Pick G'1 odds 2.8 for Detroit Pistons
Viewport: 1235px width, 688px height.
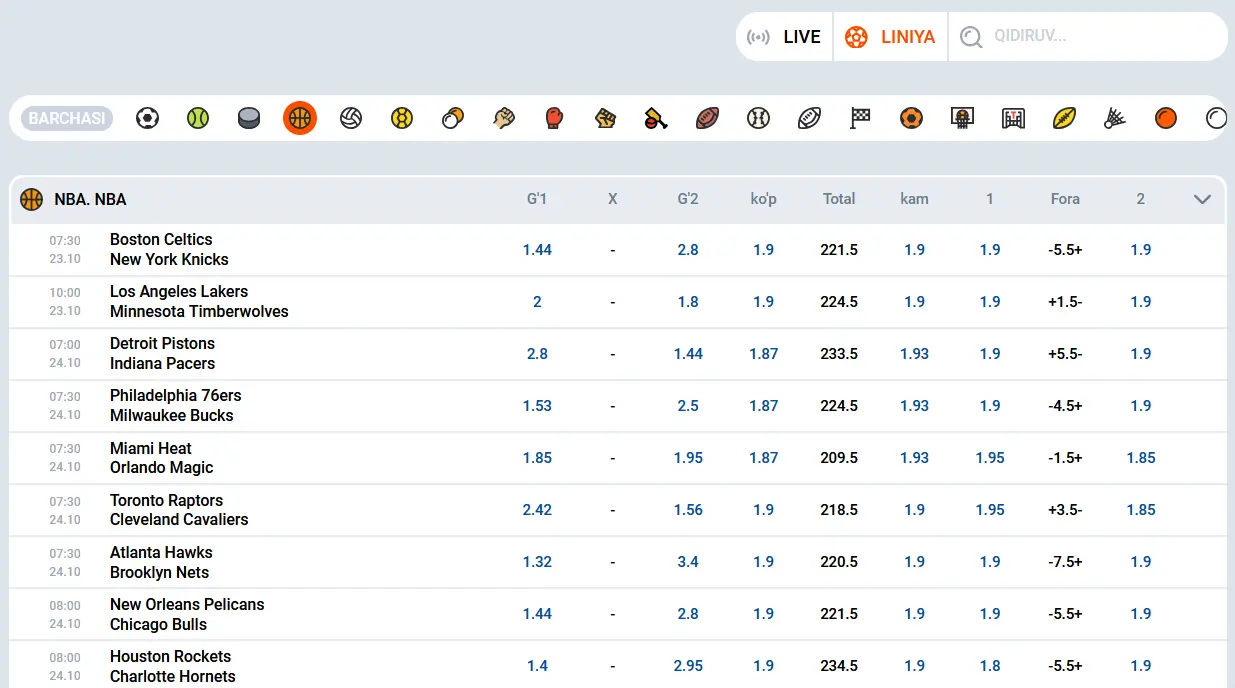[x=537, y=354]
